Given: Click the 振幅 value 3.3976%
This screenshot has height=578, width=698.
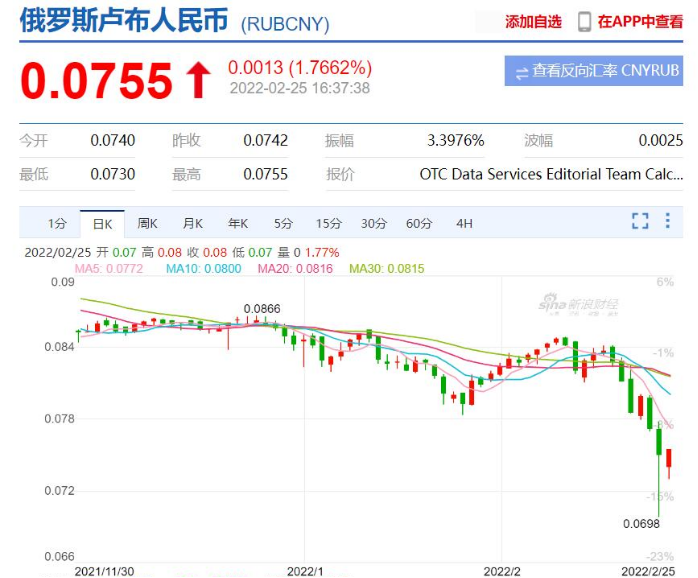Looking at the screenshot, I should tap(455, 141).
